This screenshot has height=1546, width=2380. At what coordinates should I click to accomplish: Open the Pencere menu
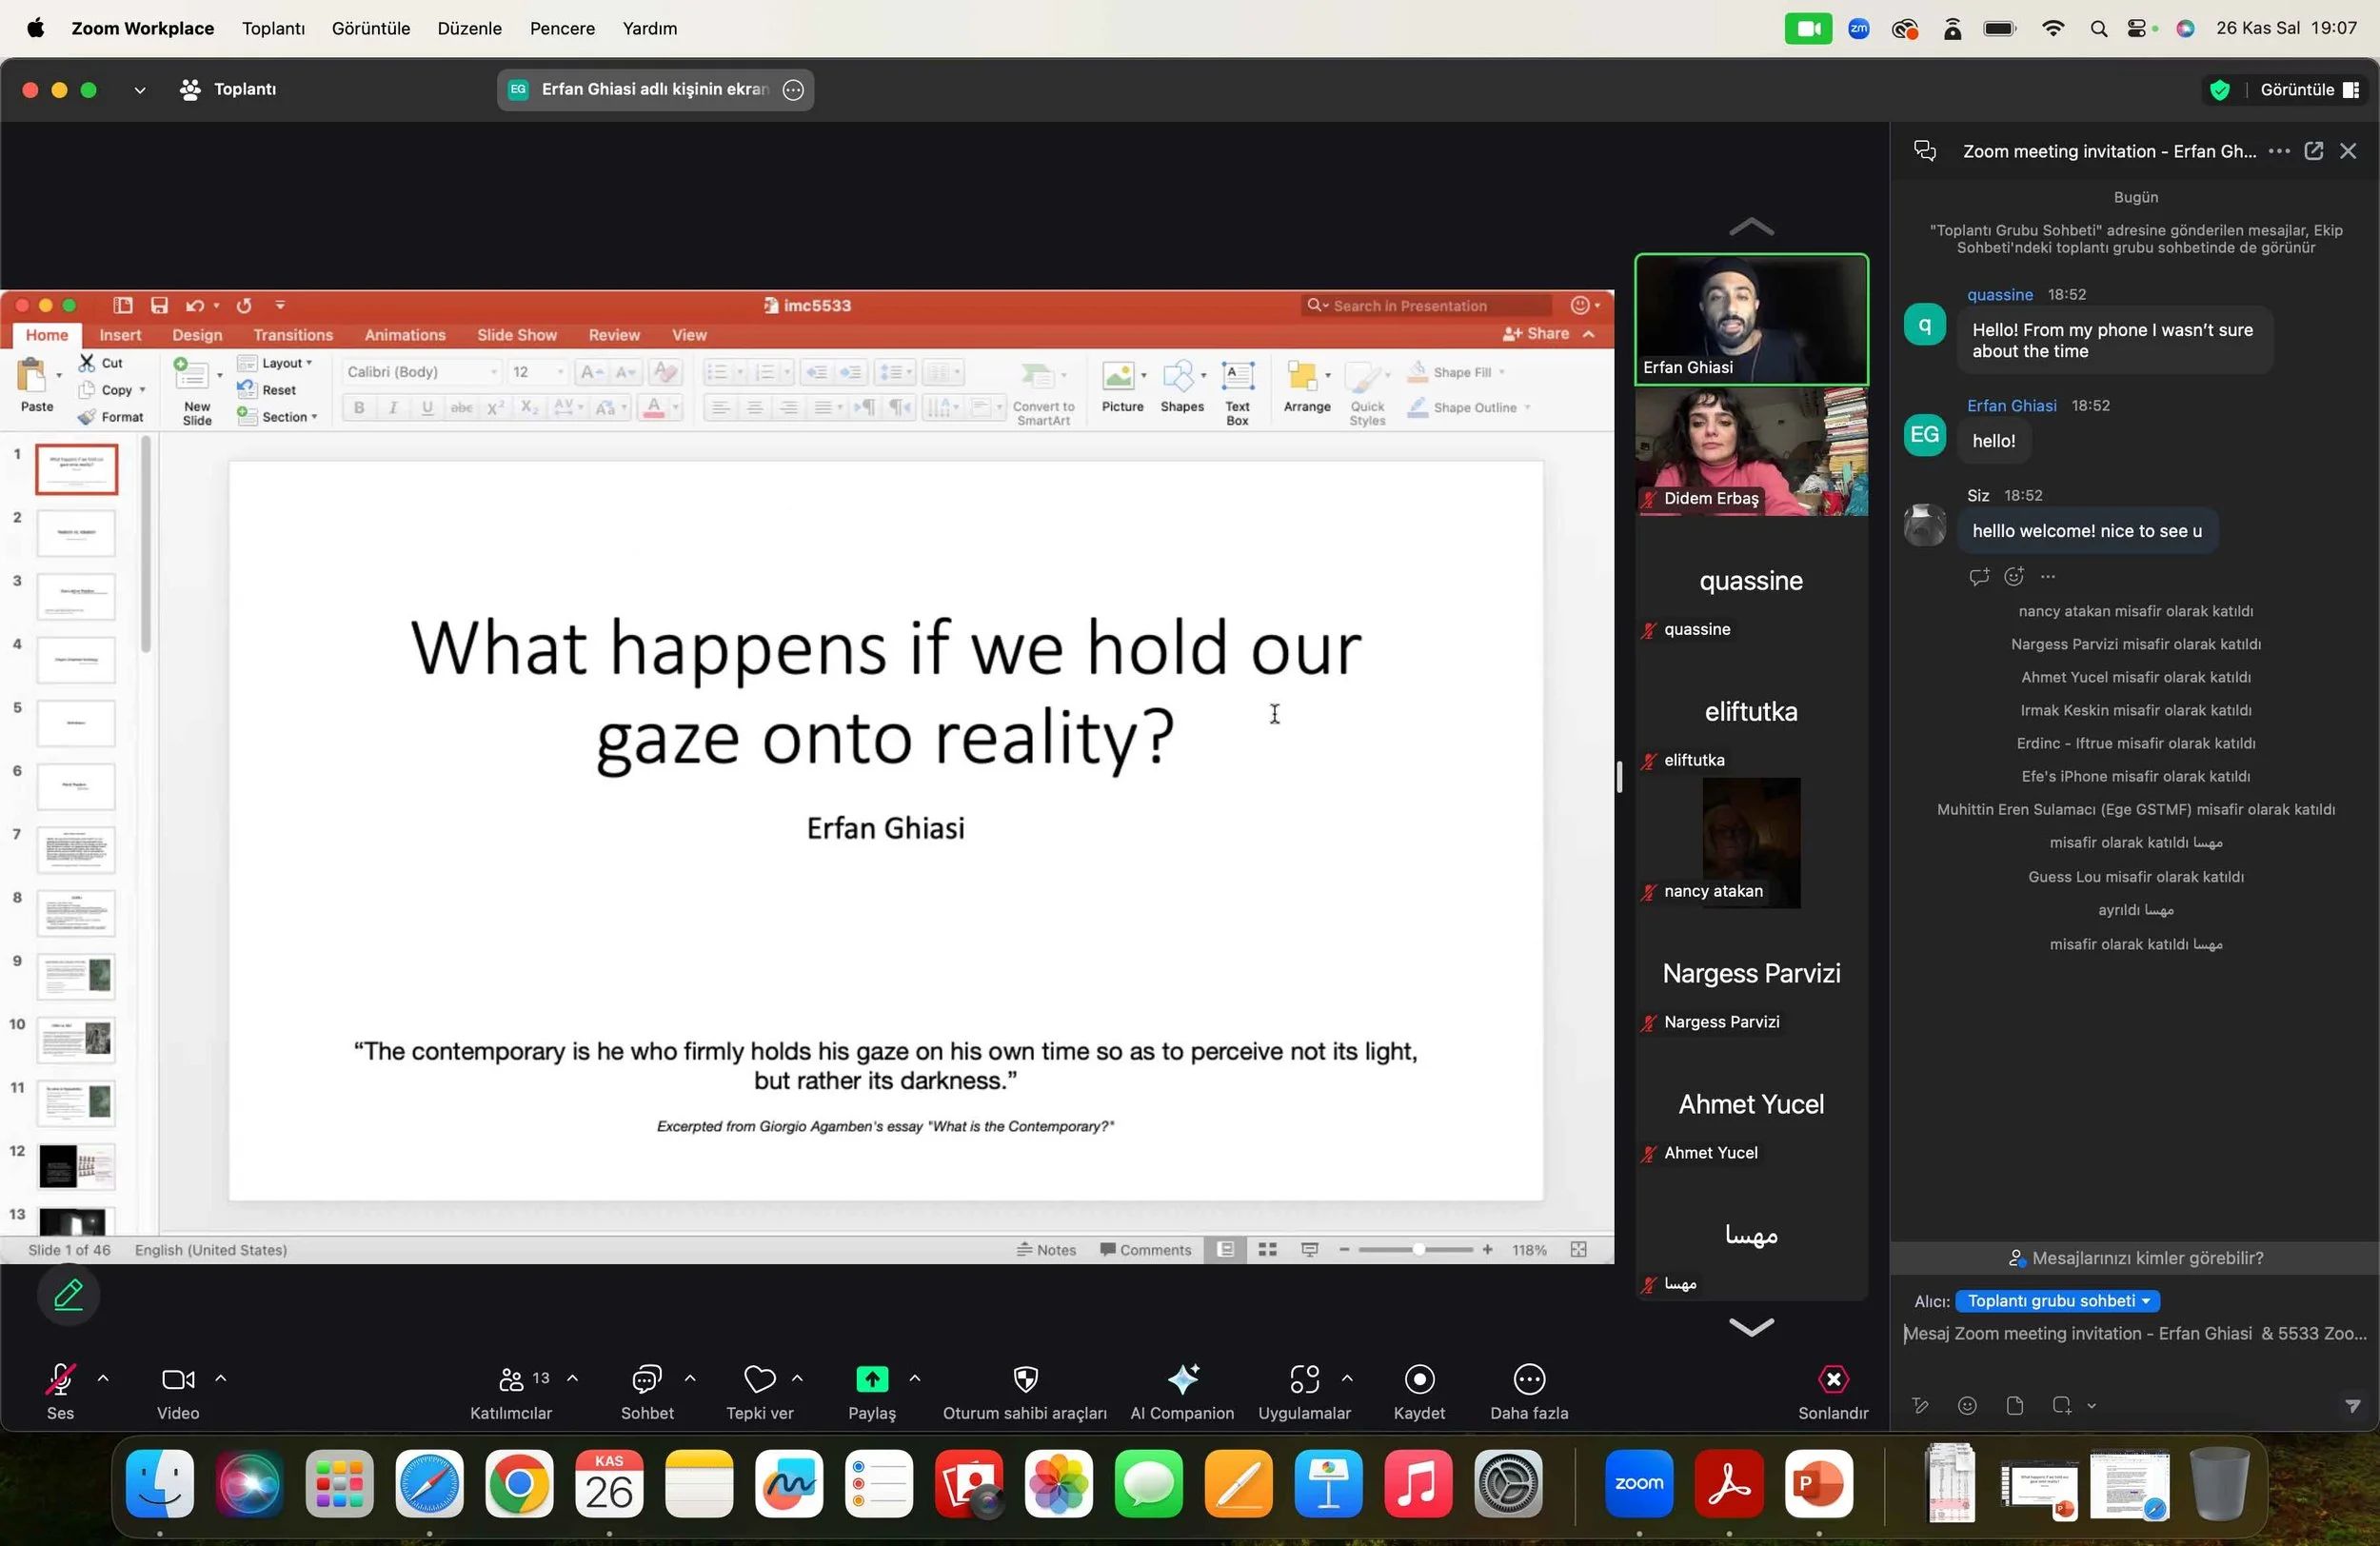pos(562,28)
